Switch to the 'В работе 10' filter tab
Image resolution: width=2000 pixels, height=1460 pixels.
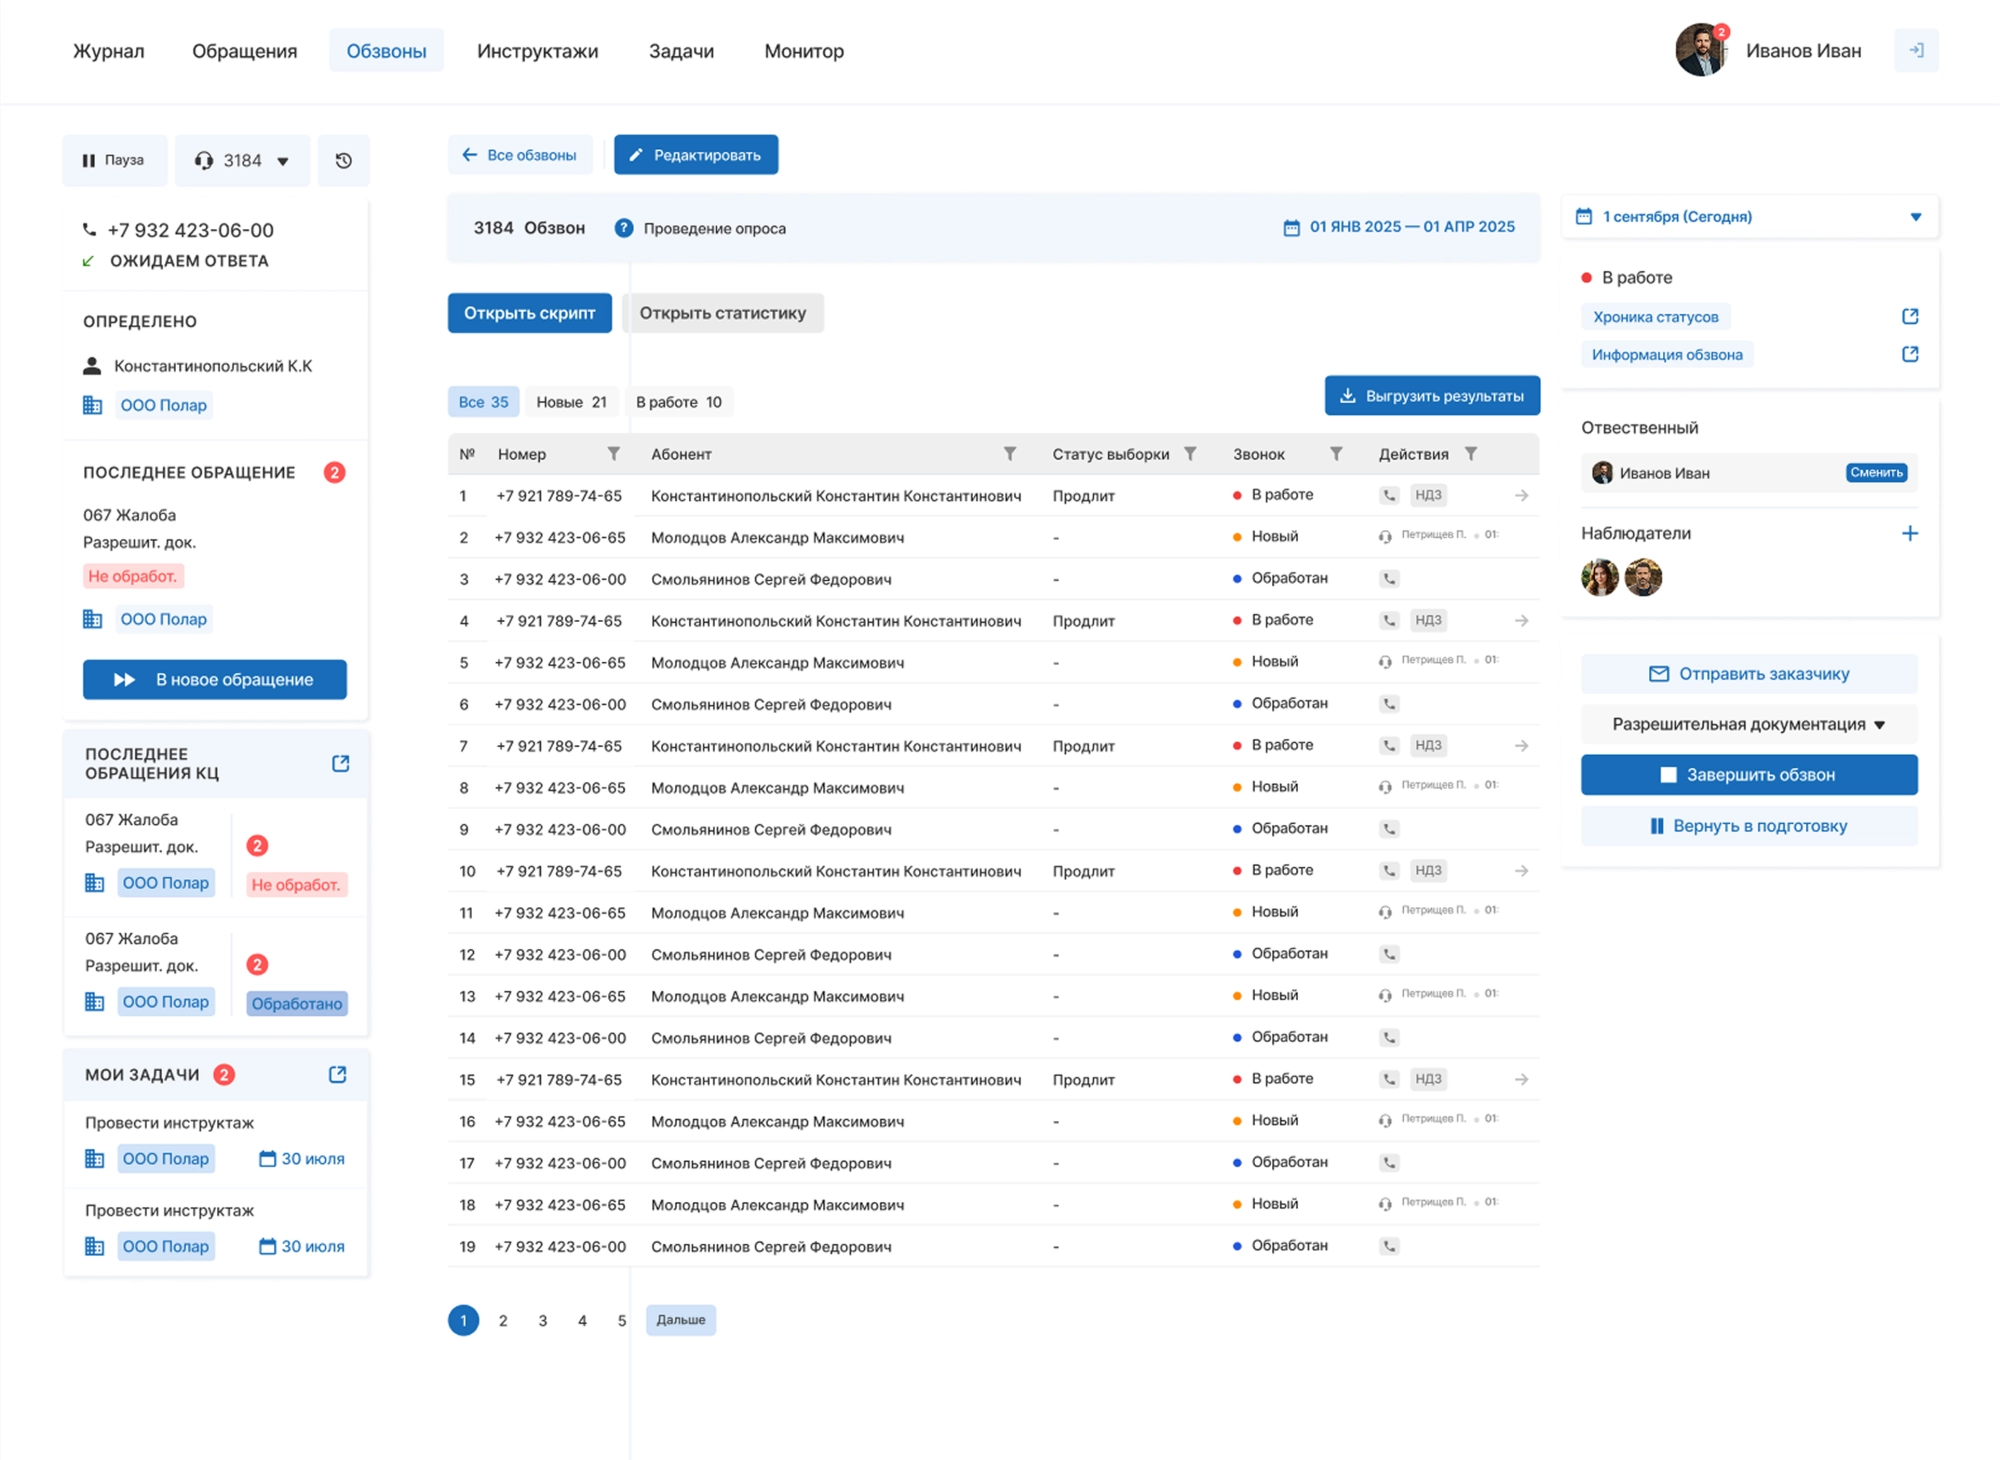[679, 401]
